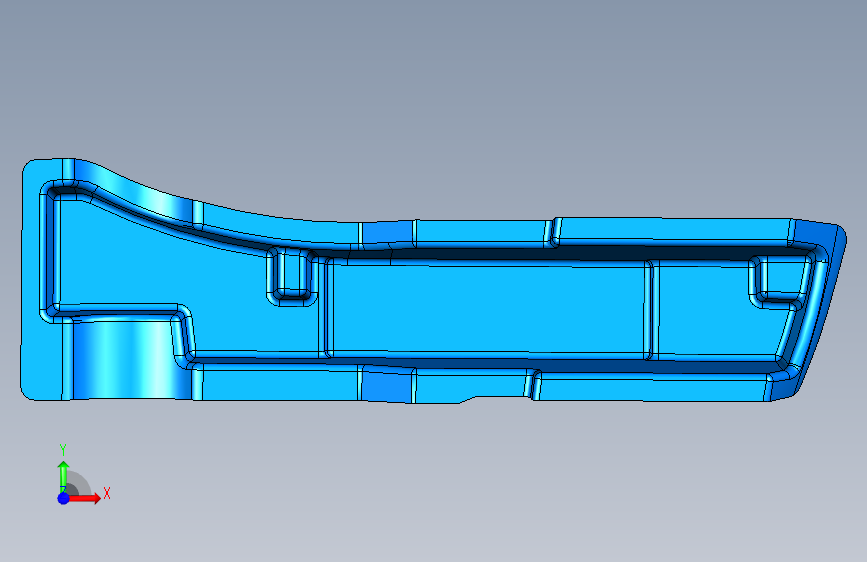Viewport: 867px width, 562px height.
Task: Click the XYZ coordinate triad
Action: click(x=83, y=475)
